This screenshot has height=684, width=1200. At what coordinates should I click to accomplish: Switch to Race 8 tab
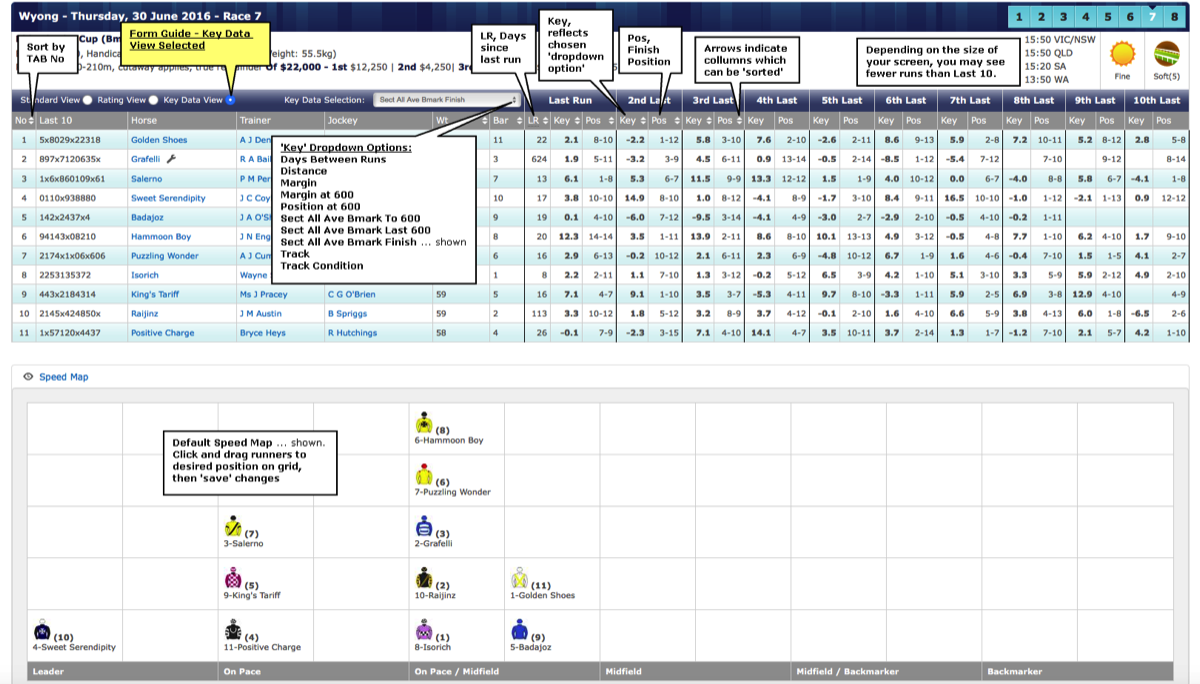click(x=1174, y=17)
